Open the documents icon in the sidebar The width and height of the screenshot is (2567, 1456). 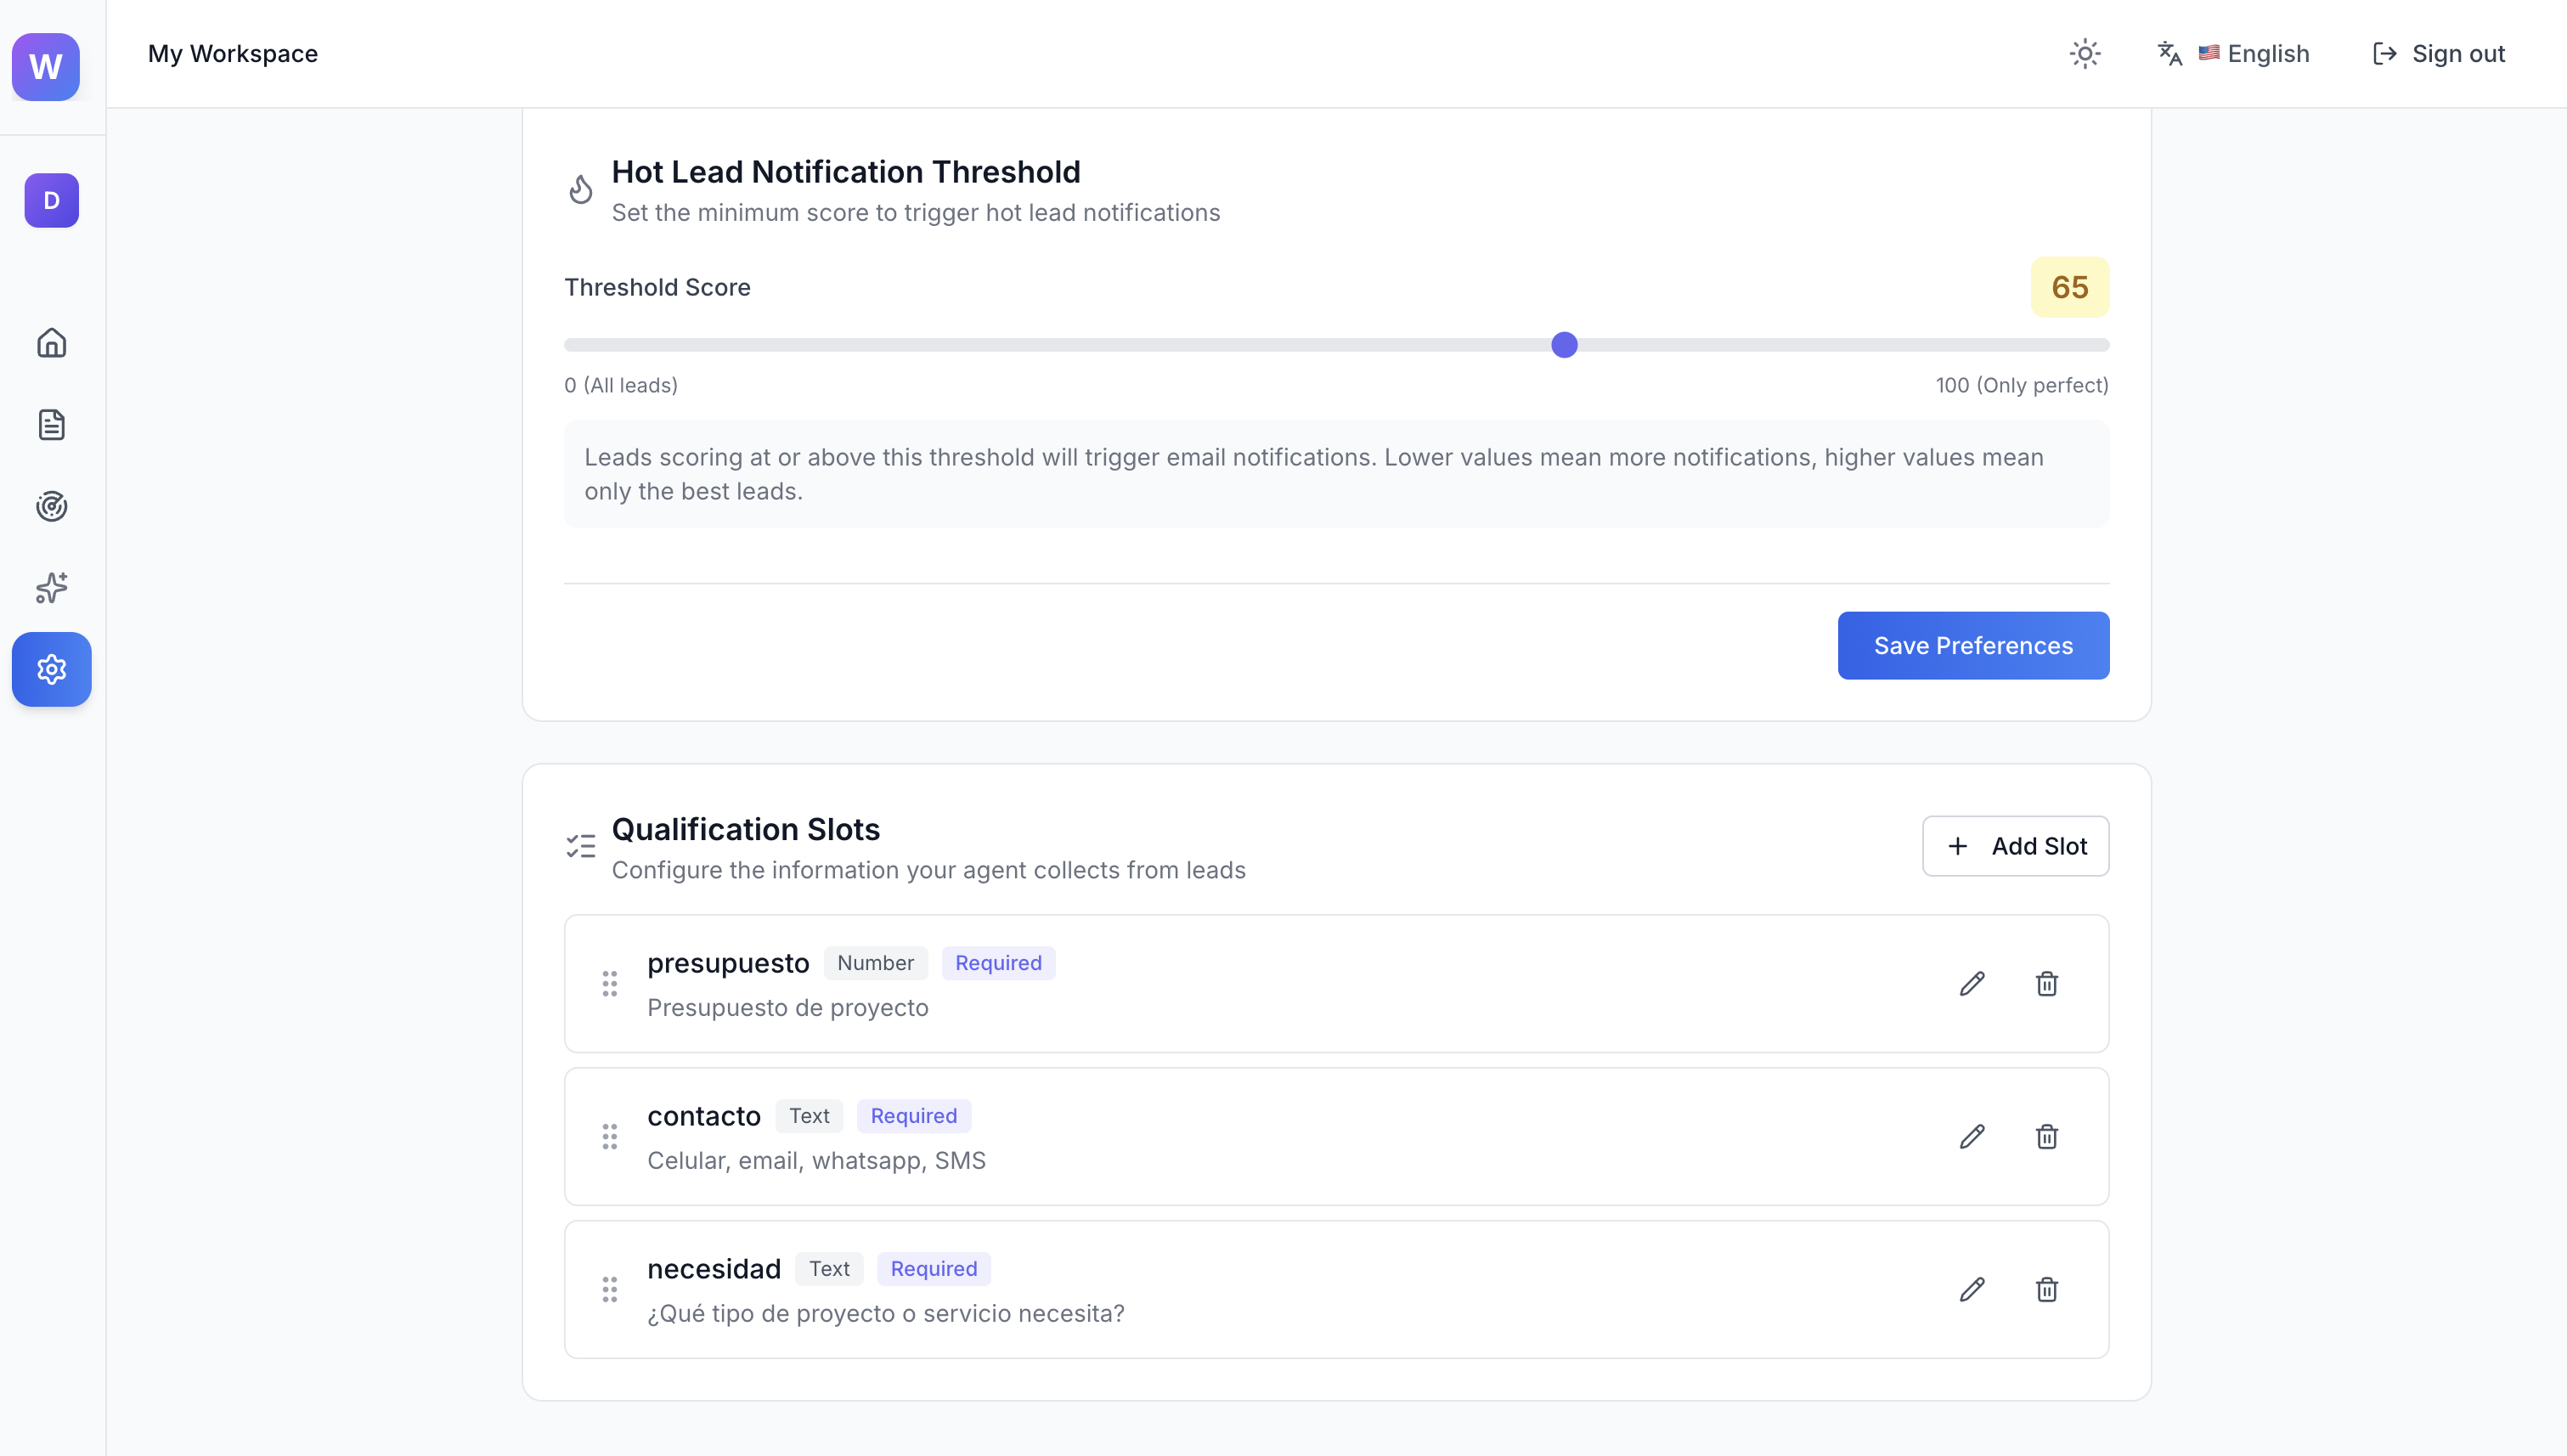pyautogui.click(x=51, y=425)
